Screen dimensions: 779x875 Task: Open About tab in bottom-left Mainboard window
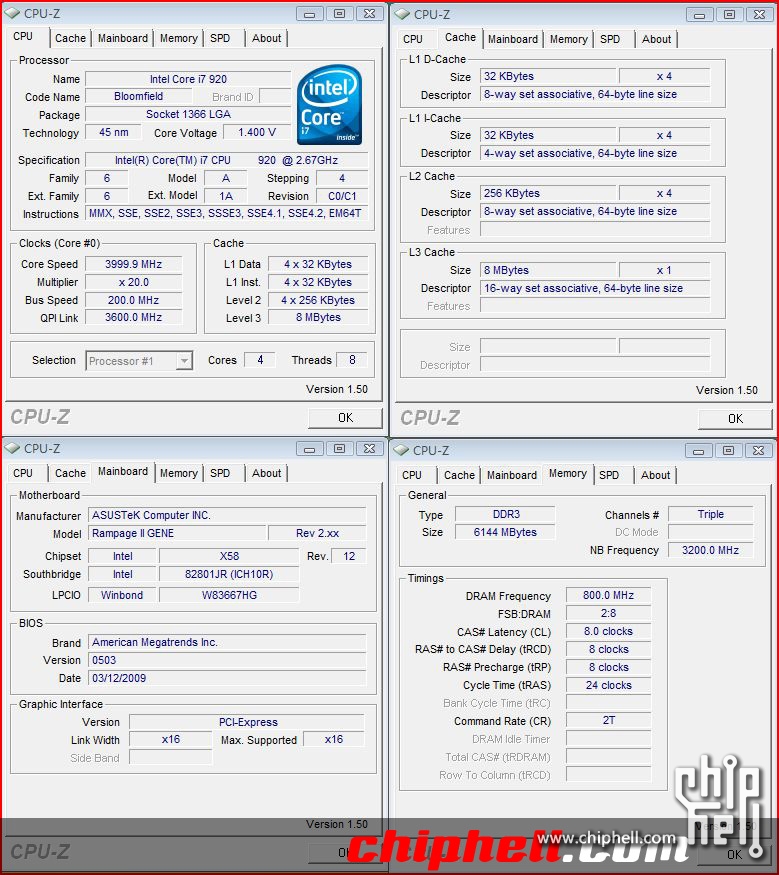tap(266, 473)
